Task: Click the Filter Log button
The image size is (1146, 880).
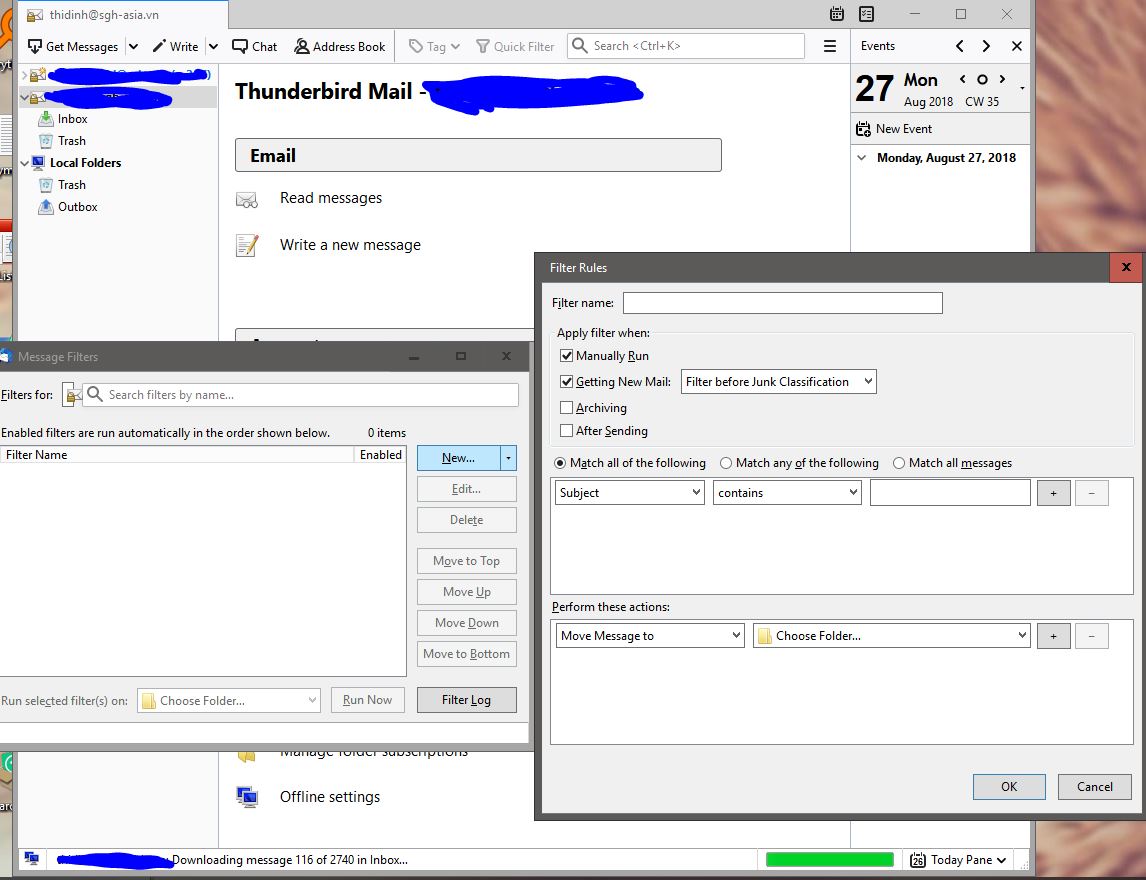Action: click(466, 699)
